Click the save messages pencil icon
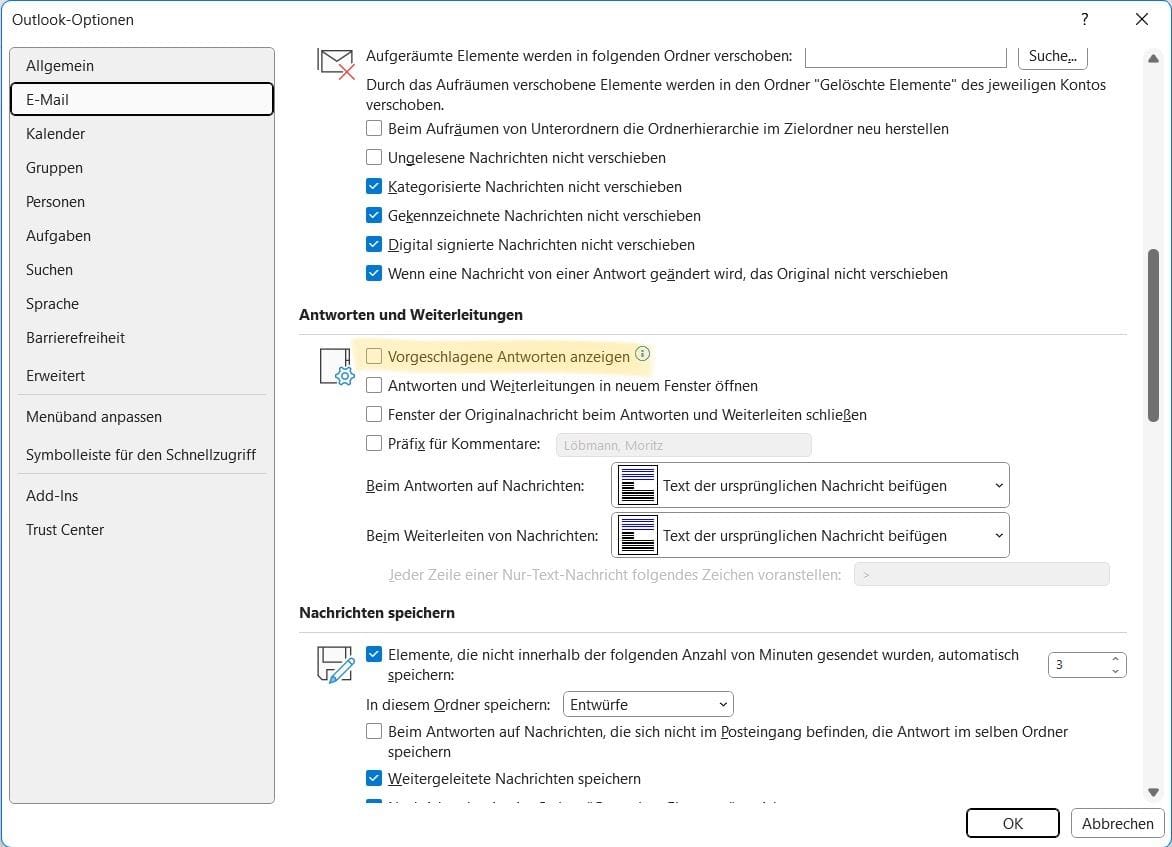This screenshot has width=1172, height=847. [x=336, y=665]
